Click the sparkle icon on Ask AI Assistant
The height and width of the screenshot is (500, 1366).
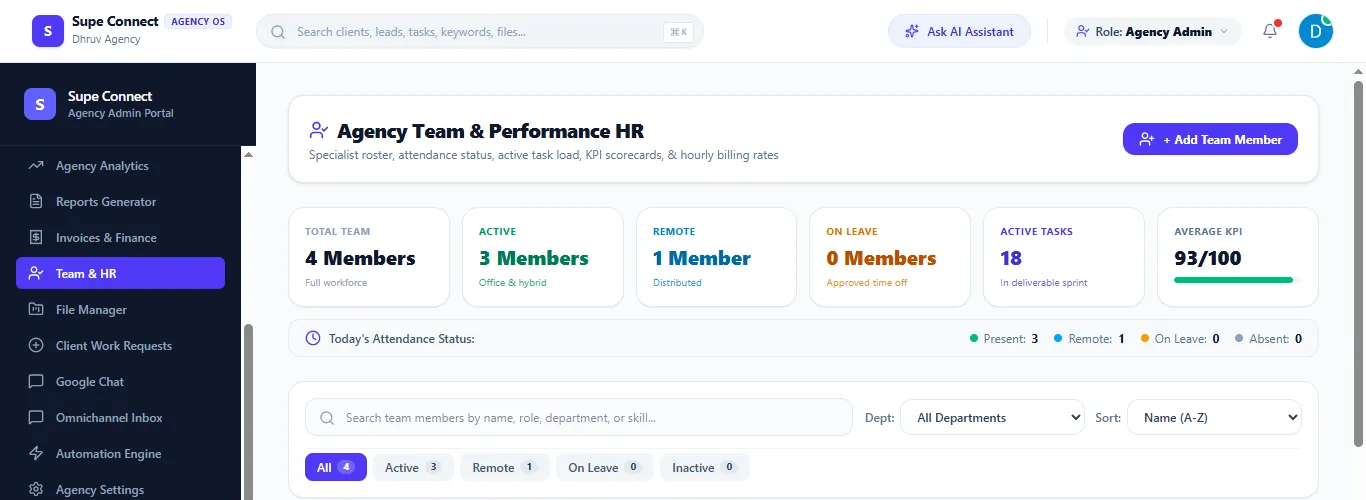[x=911, y=32]
